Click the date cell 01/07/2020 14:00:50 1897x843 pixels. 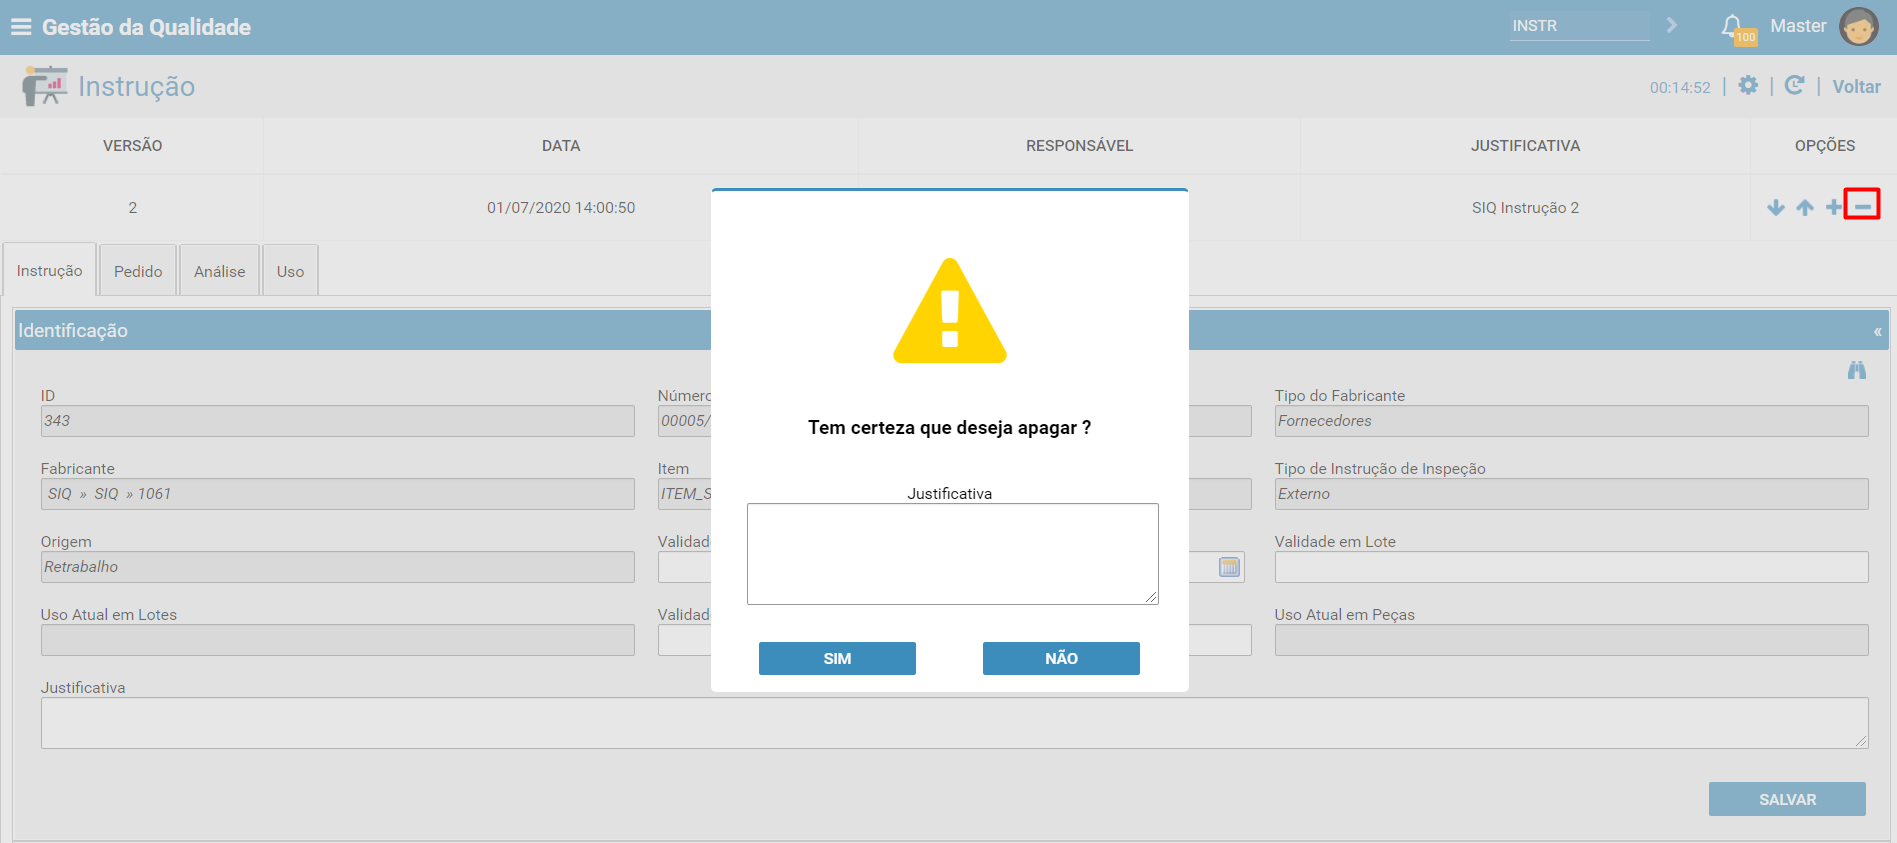point(561,208)
